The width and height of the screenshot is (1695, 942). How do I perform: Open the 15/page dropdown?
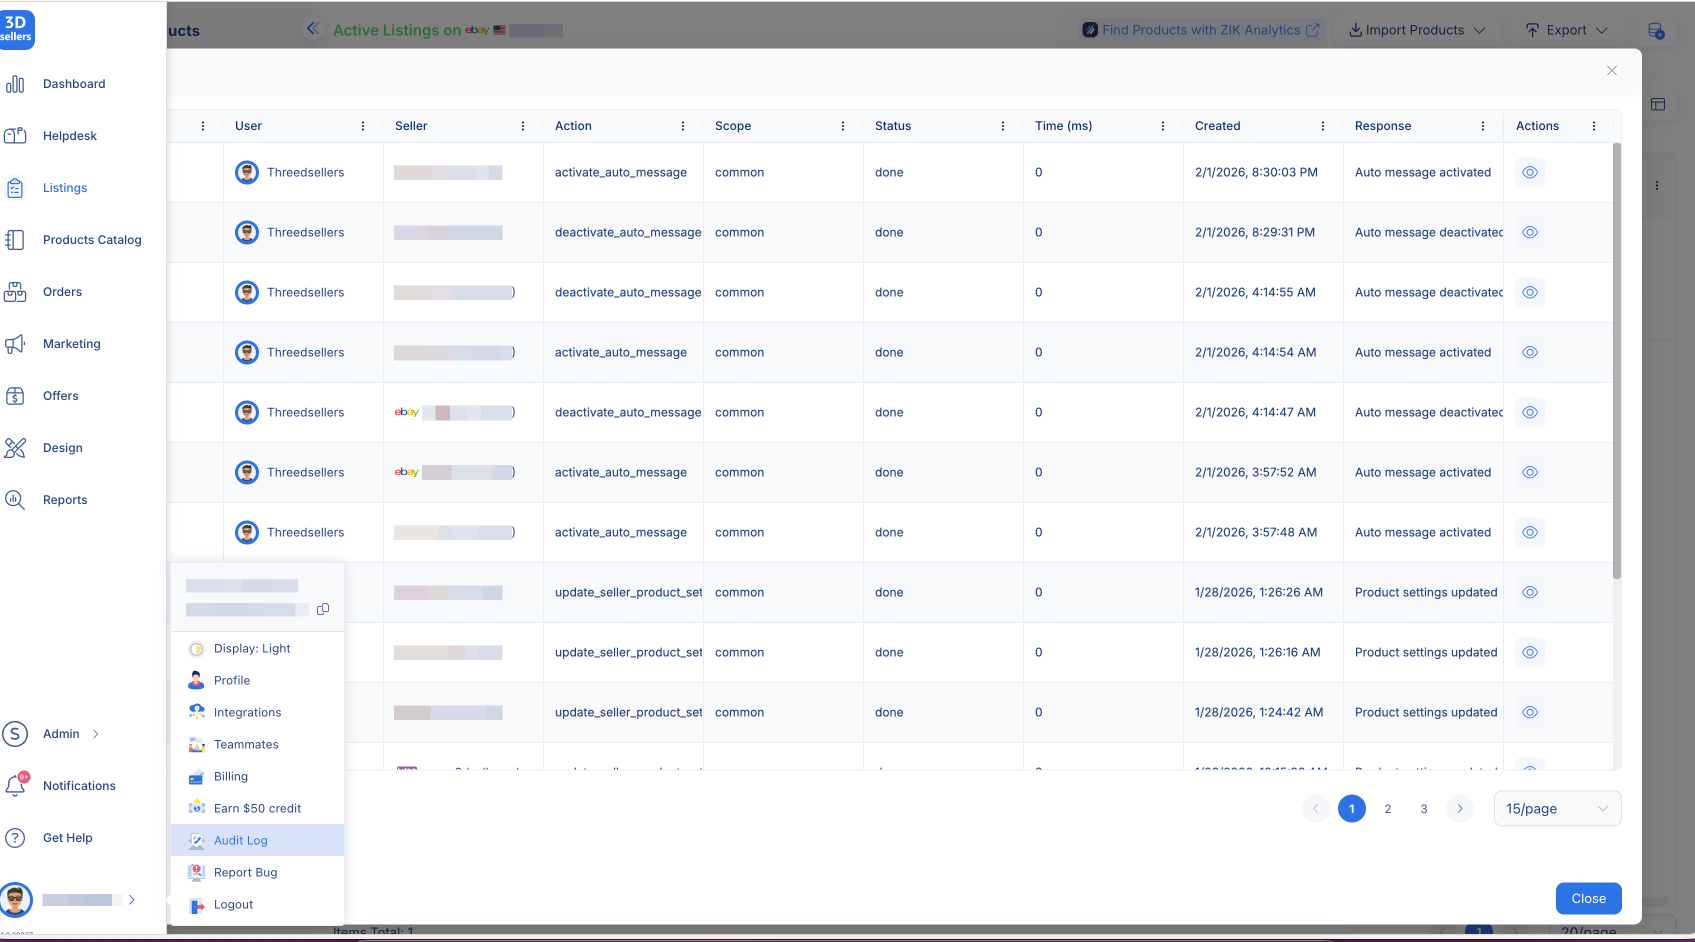(x=1556, y=808)
